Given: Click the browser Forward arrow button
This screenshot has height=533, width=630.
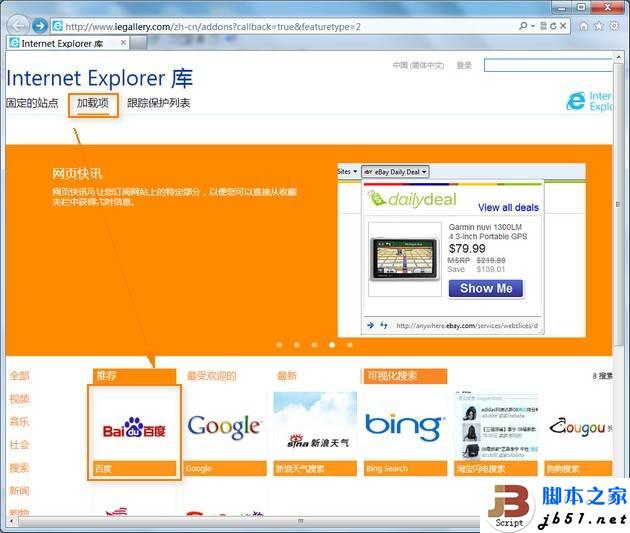Looking at the screenshot, I should (39, 26).
